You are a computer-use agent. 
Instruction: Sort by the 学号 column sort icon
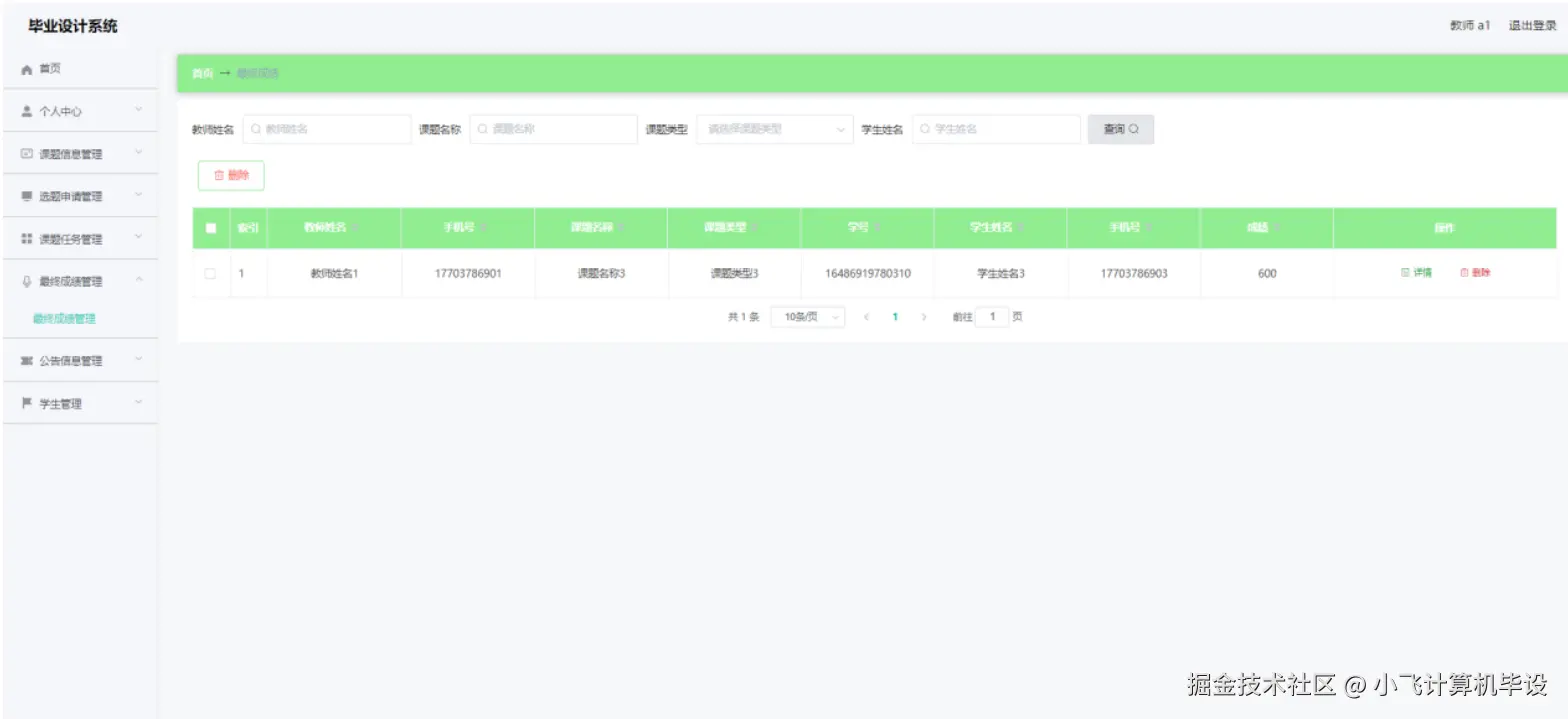pyautogui.click(x=878, y=228)
